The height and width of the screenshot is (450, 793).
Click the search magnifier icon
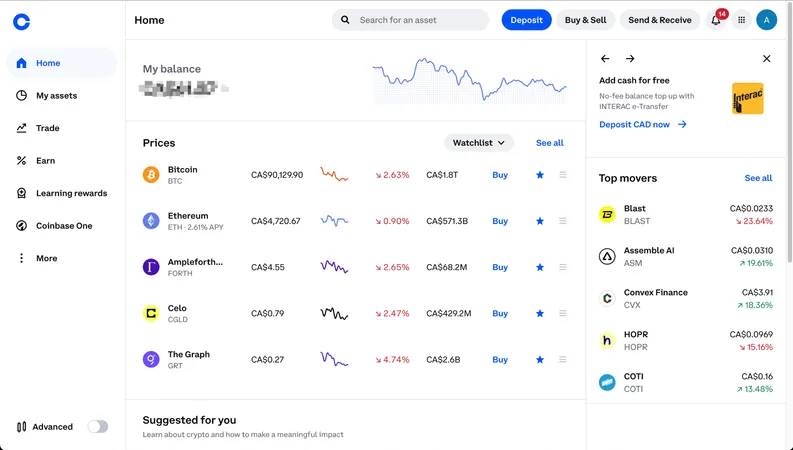pos(345,20)
